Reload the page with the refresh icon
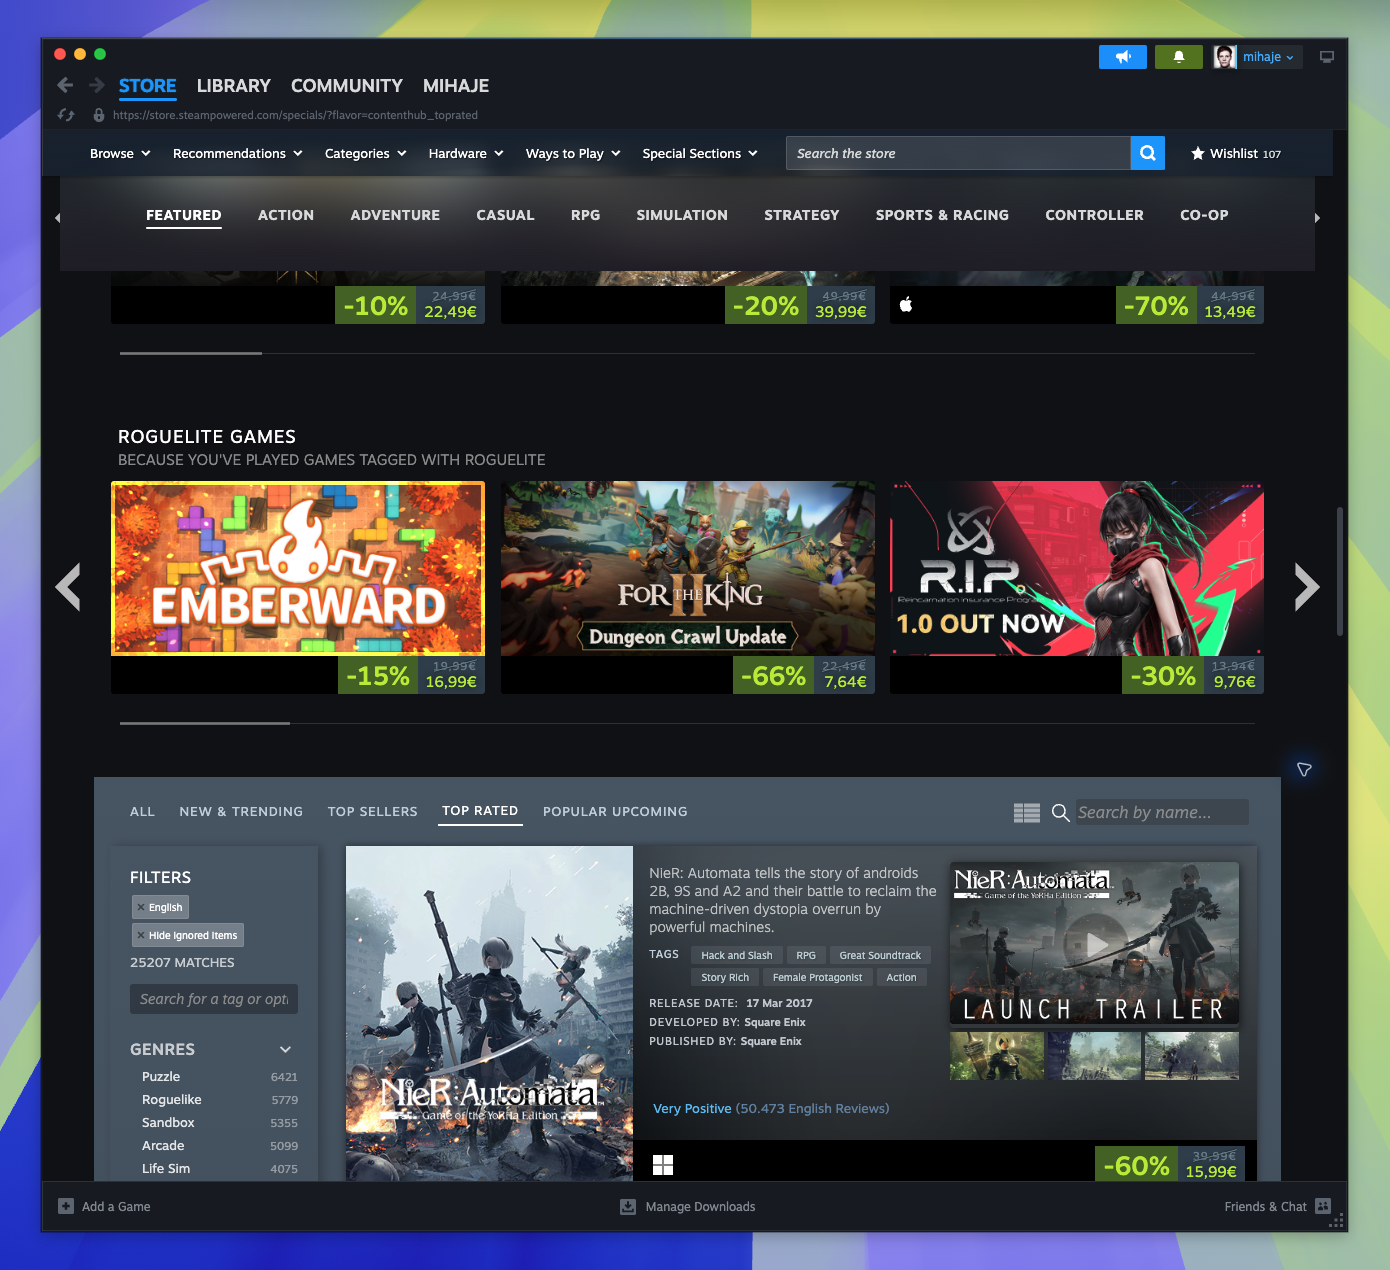Screen dimensions: 1390x1270 click(66, 115)
